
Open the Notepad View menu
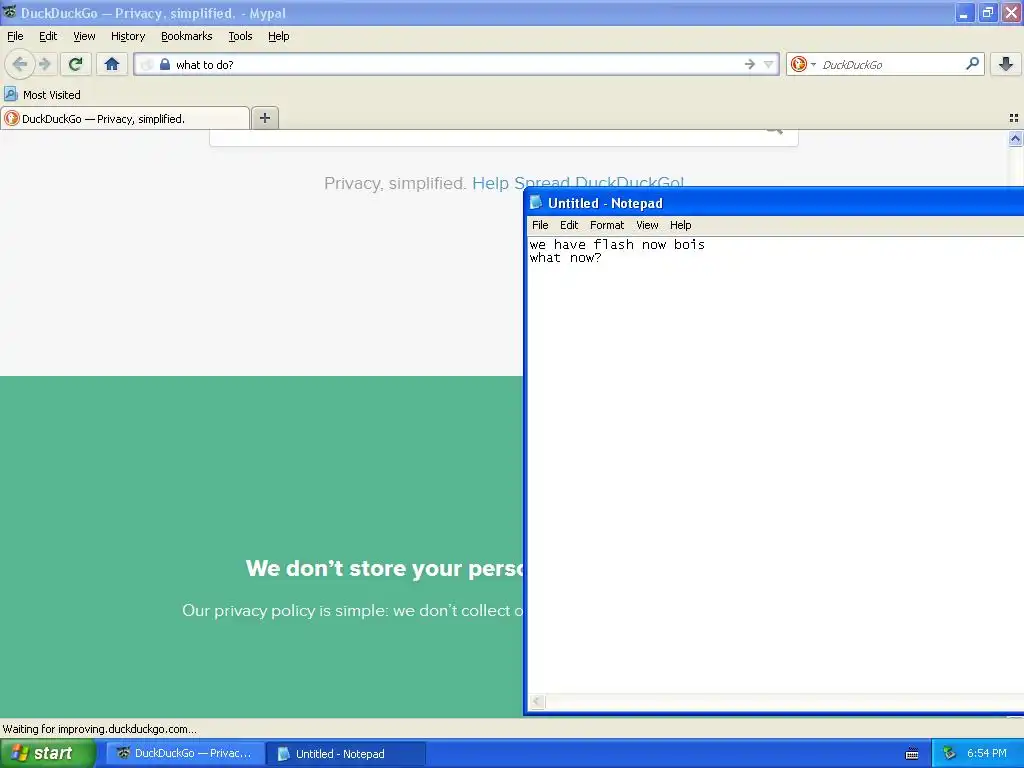pyautogui.click(x=647, y=225)
